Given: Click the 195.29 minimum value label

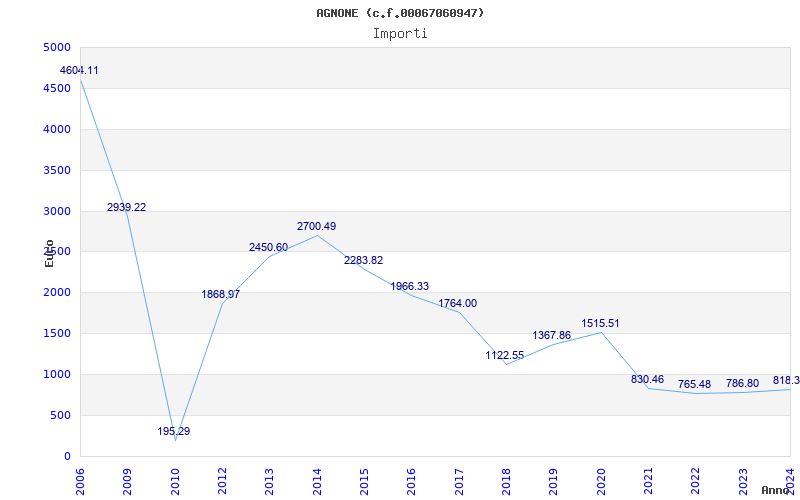Looking at the screenshot, I should (173, 431).
